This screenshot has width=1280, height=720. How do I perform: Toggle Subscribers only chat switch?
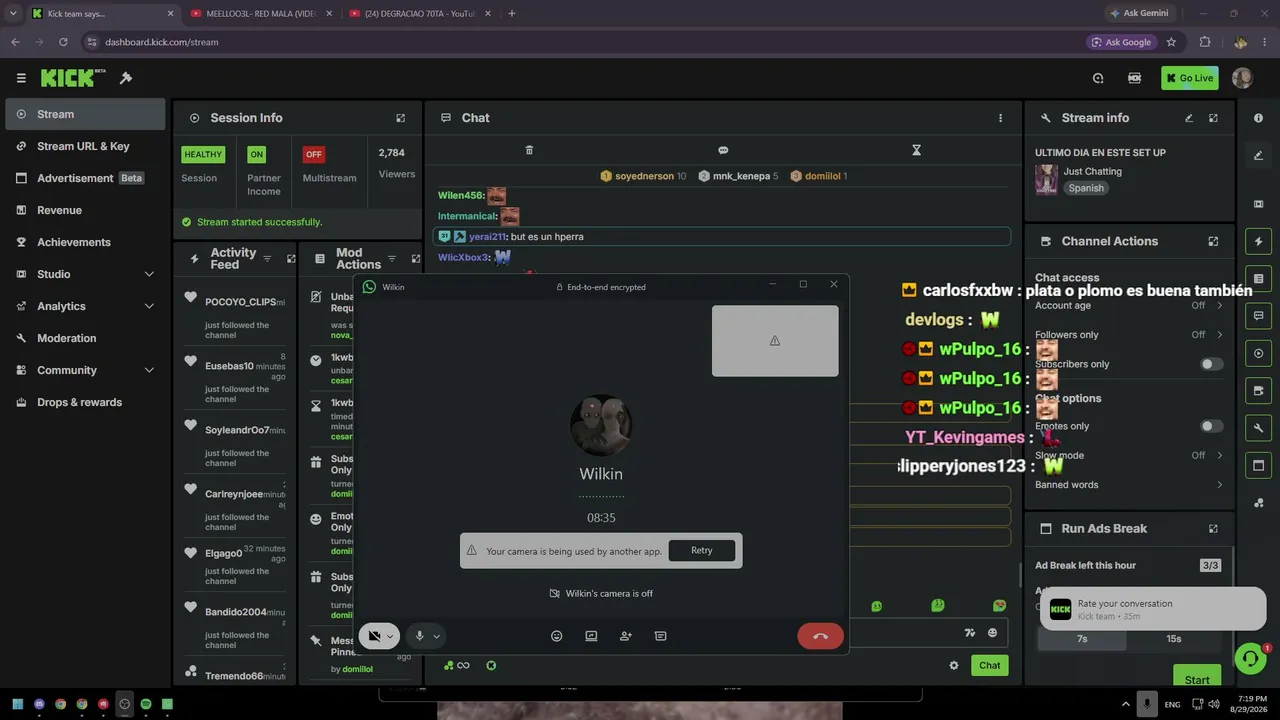(x=1211, y=364)
